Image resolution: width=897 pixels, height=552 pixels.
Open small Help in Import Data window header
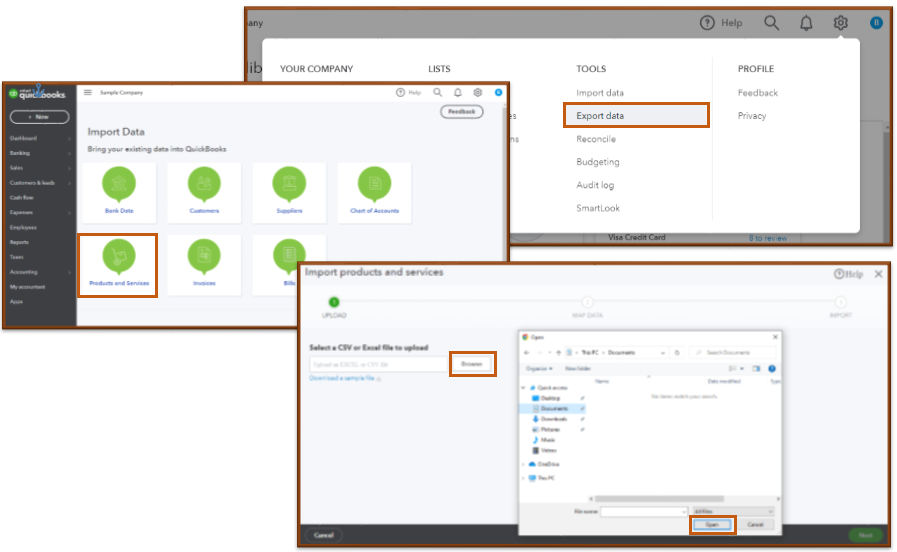(408, 92)
